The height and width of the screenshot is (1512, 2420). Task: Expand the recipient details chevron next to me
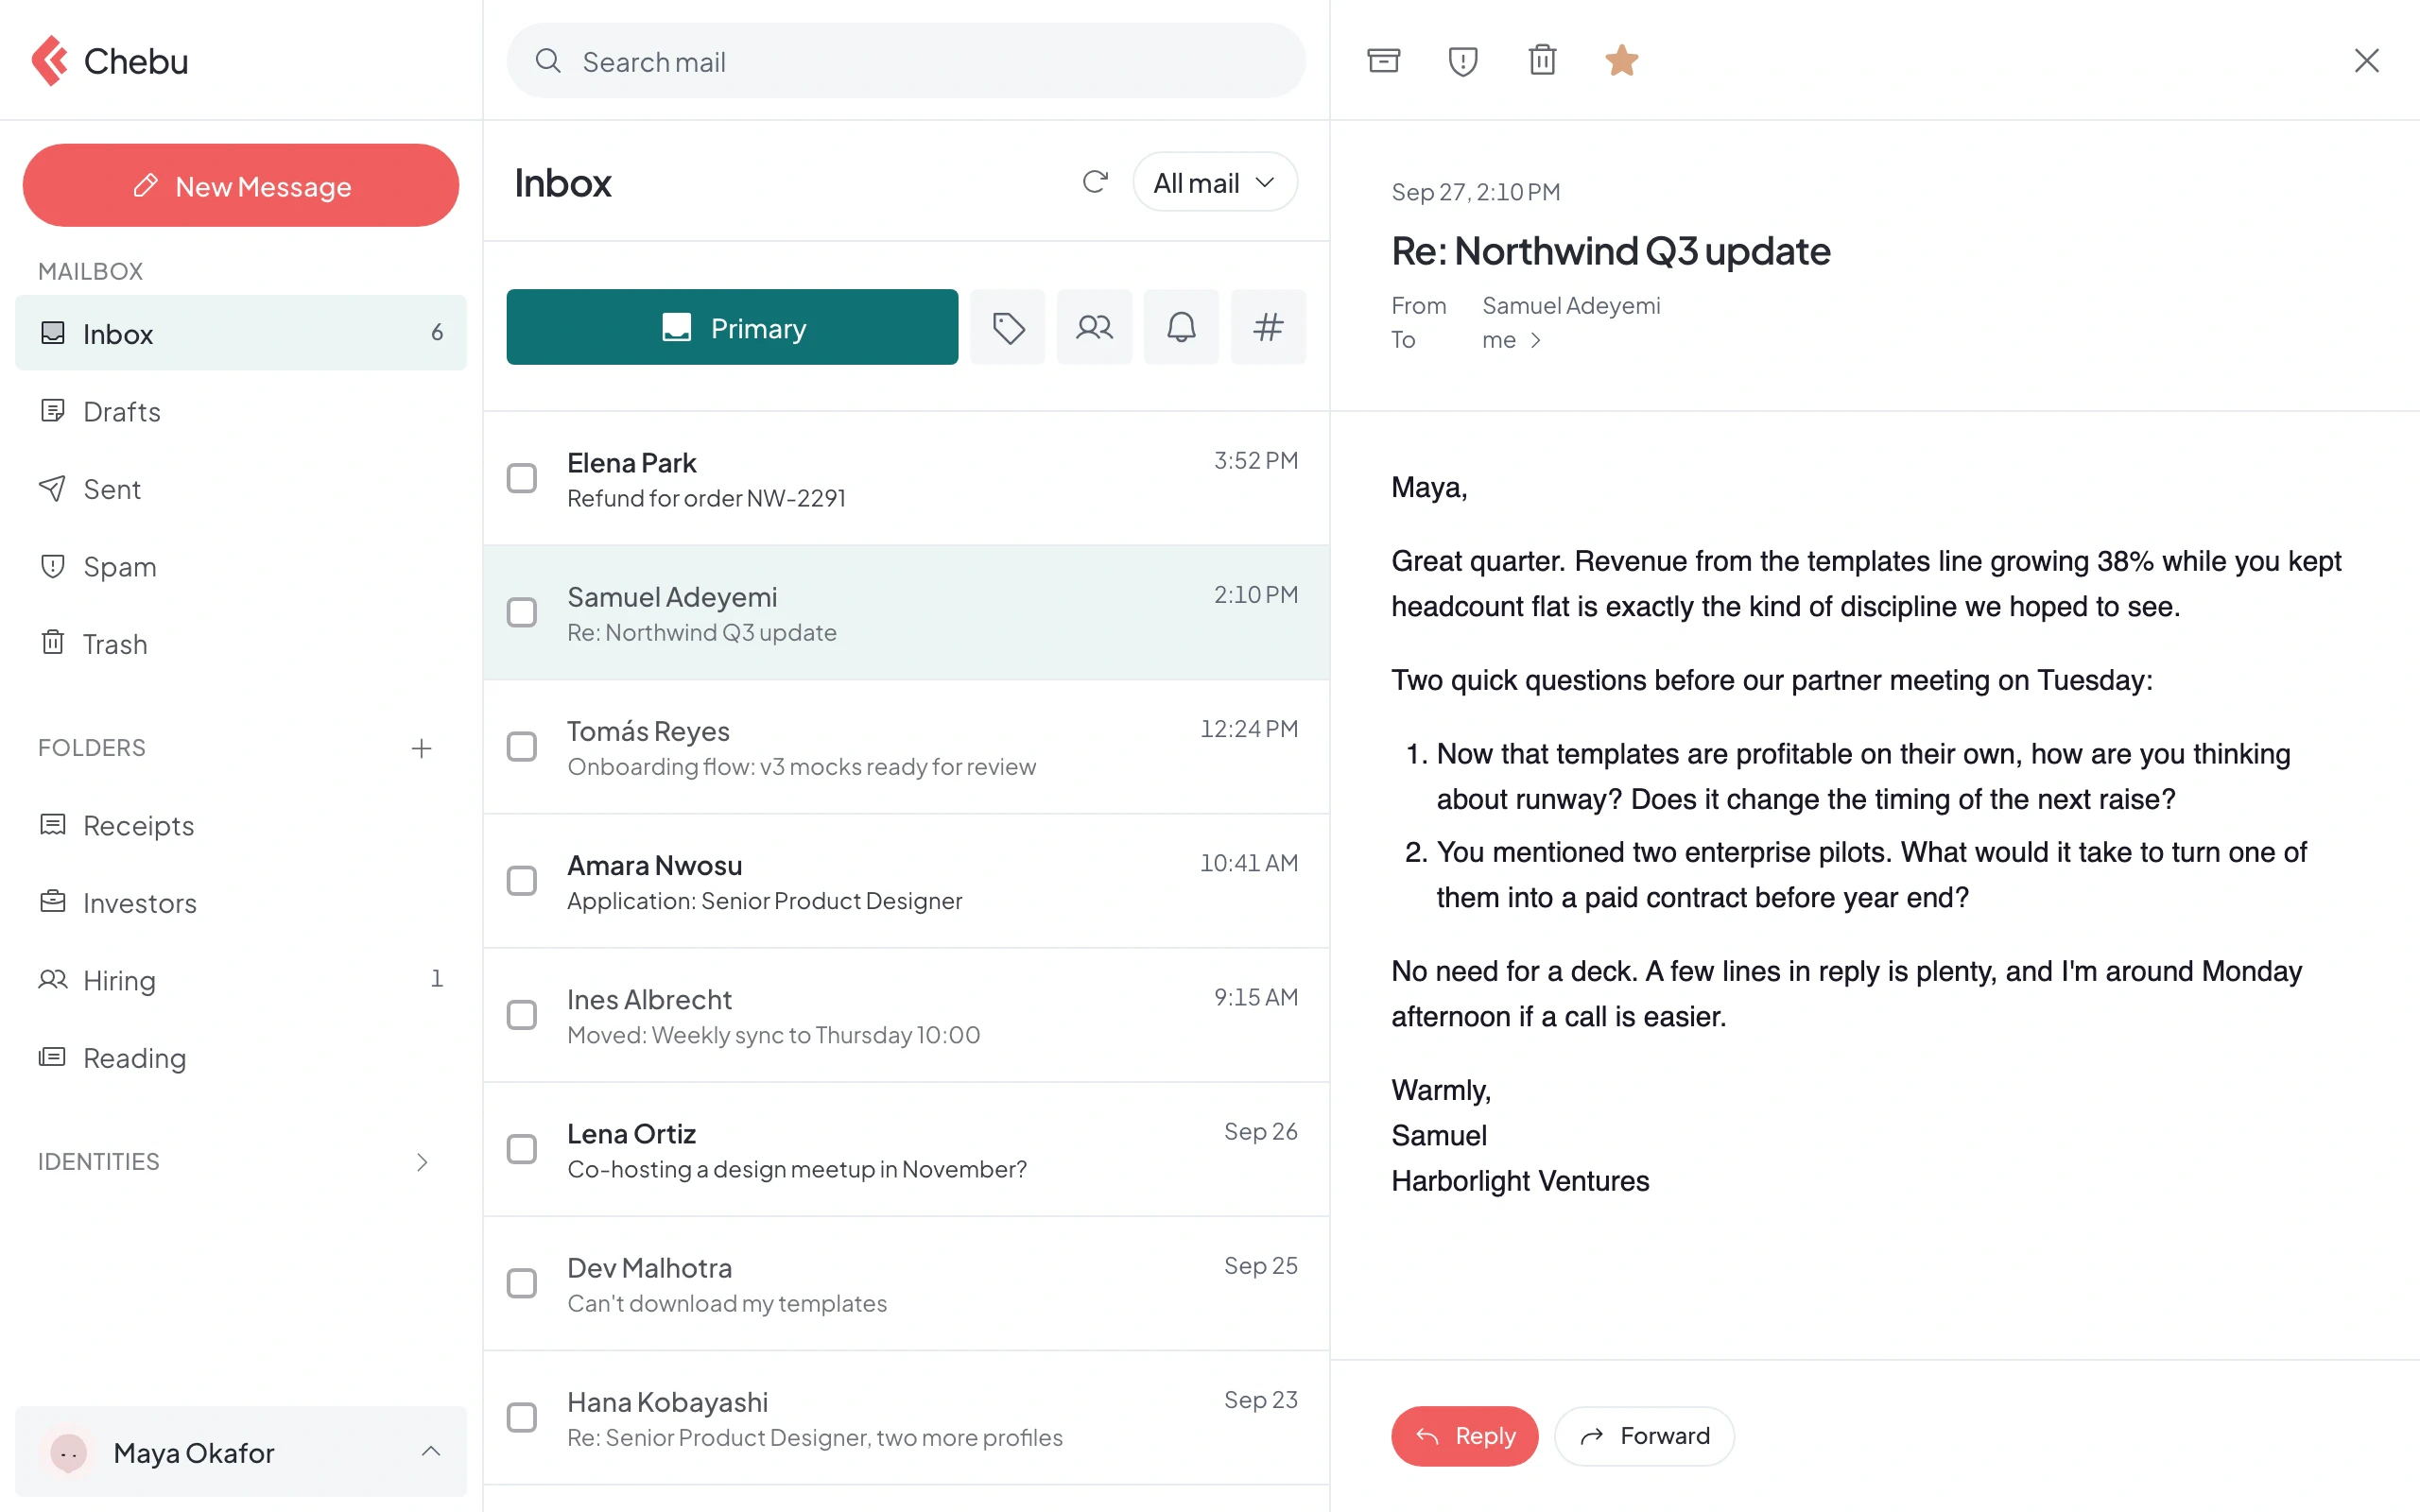(x=1535, y=341)
